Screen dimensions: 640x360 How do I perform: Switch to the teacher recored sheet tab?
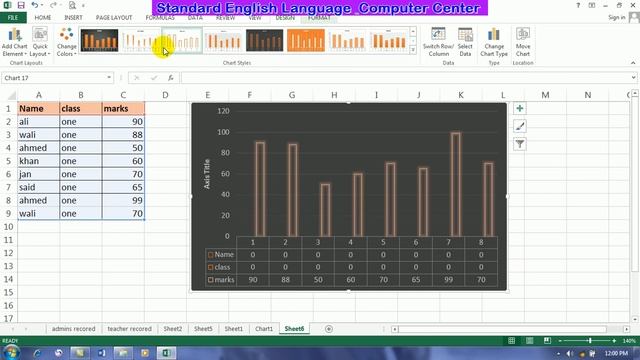pyautogui.click(x=129, y=329)
